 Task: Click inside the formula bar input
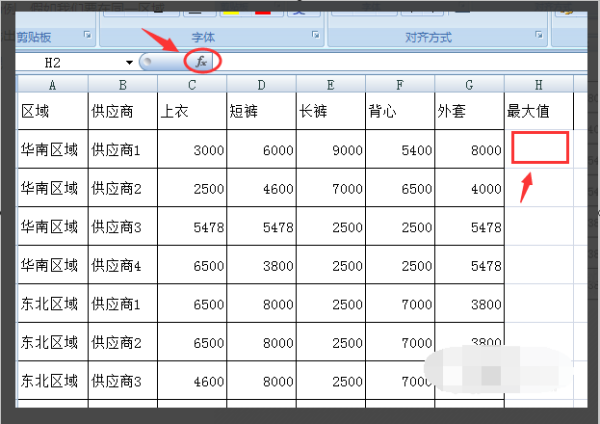coord(400,62)
